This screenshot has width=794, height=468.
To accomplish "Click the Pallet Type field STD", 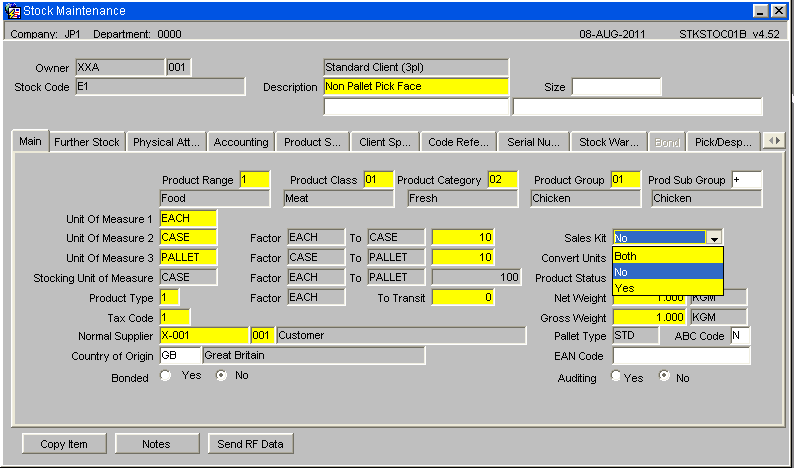I will (636, 335).
